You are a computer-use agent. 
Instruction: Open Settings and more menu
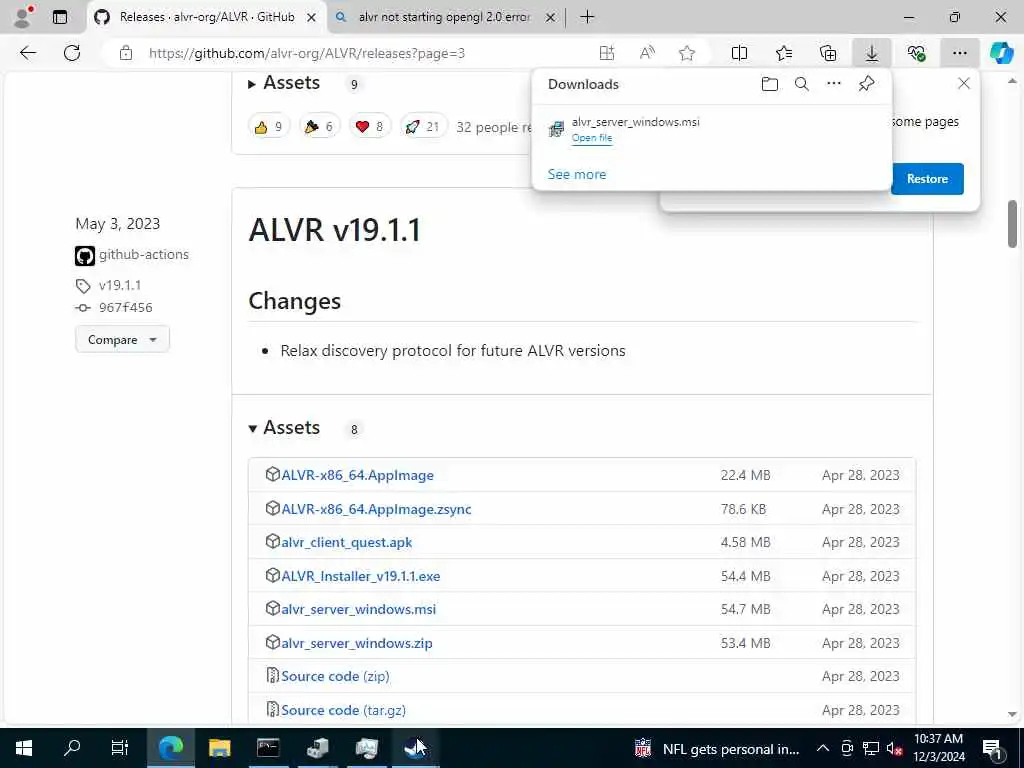959,54
